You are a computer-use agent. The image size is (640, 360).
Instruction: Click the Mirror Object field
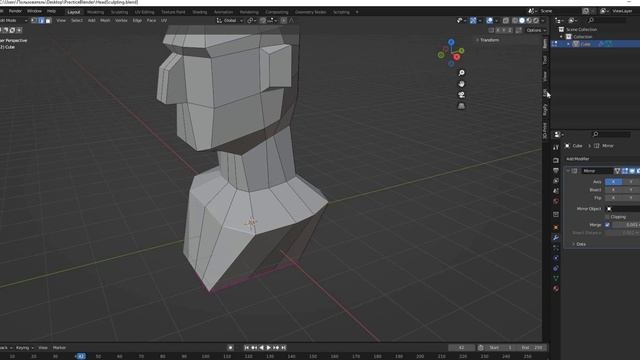point(622,209)
